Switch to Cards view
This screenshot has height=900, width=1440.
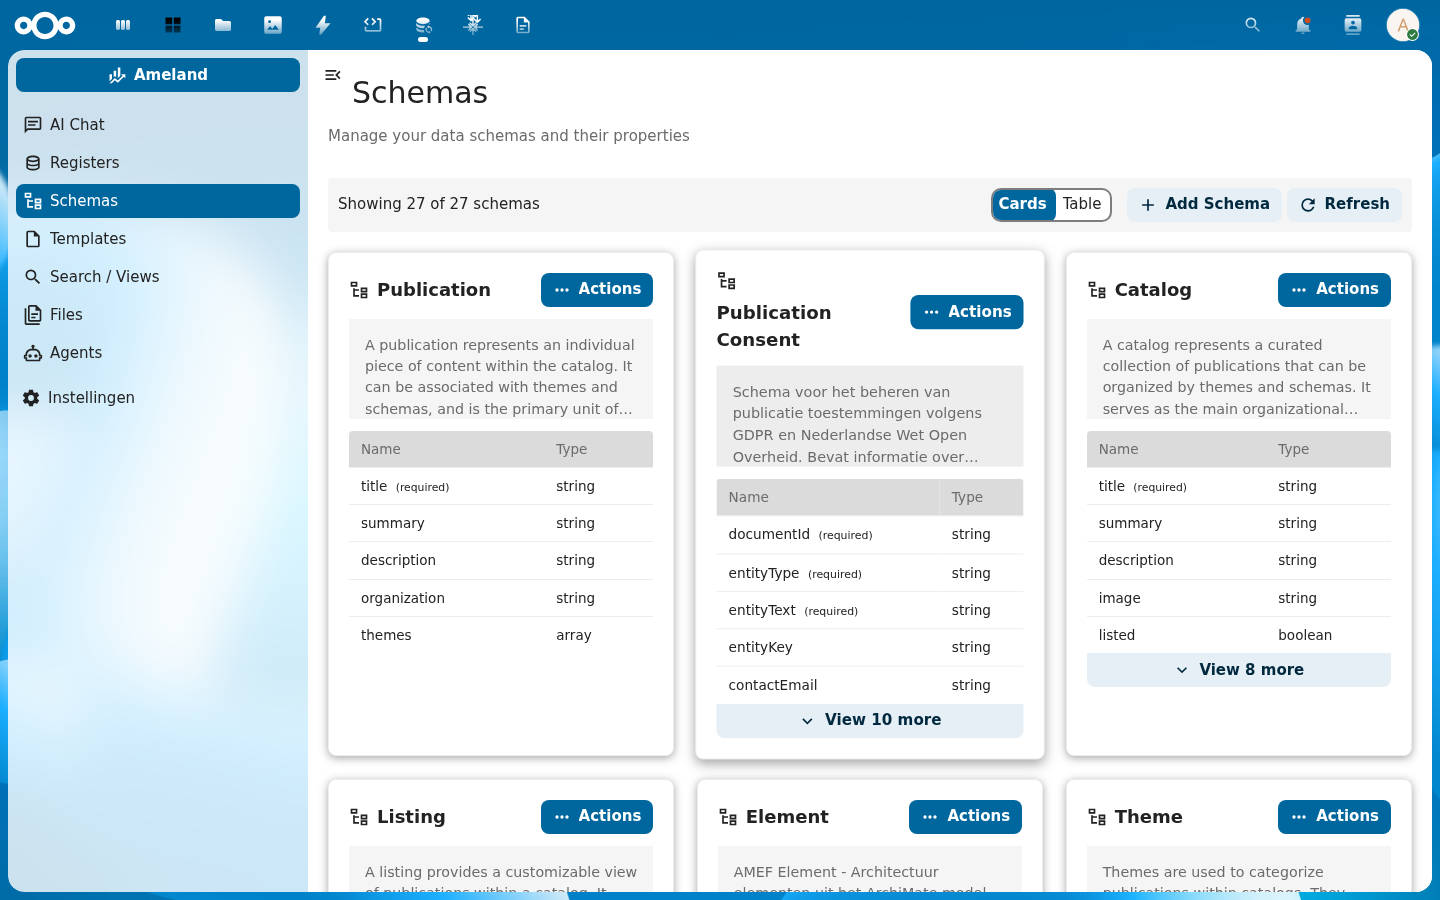click(1022, 204)
